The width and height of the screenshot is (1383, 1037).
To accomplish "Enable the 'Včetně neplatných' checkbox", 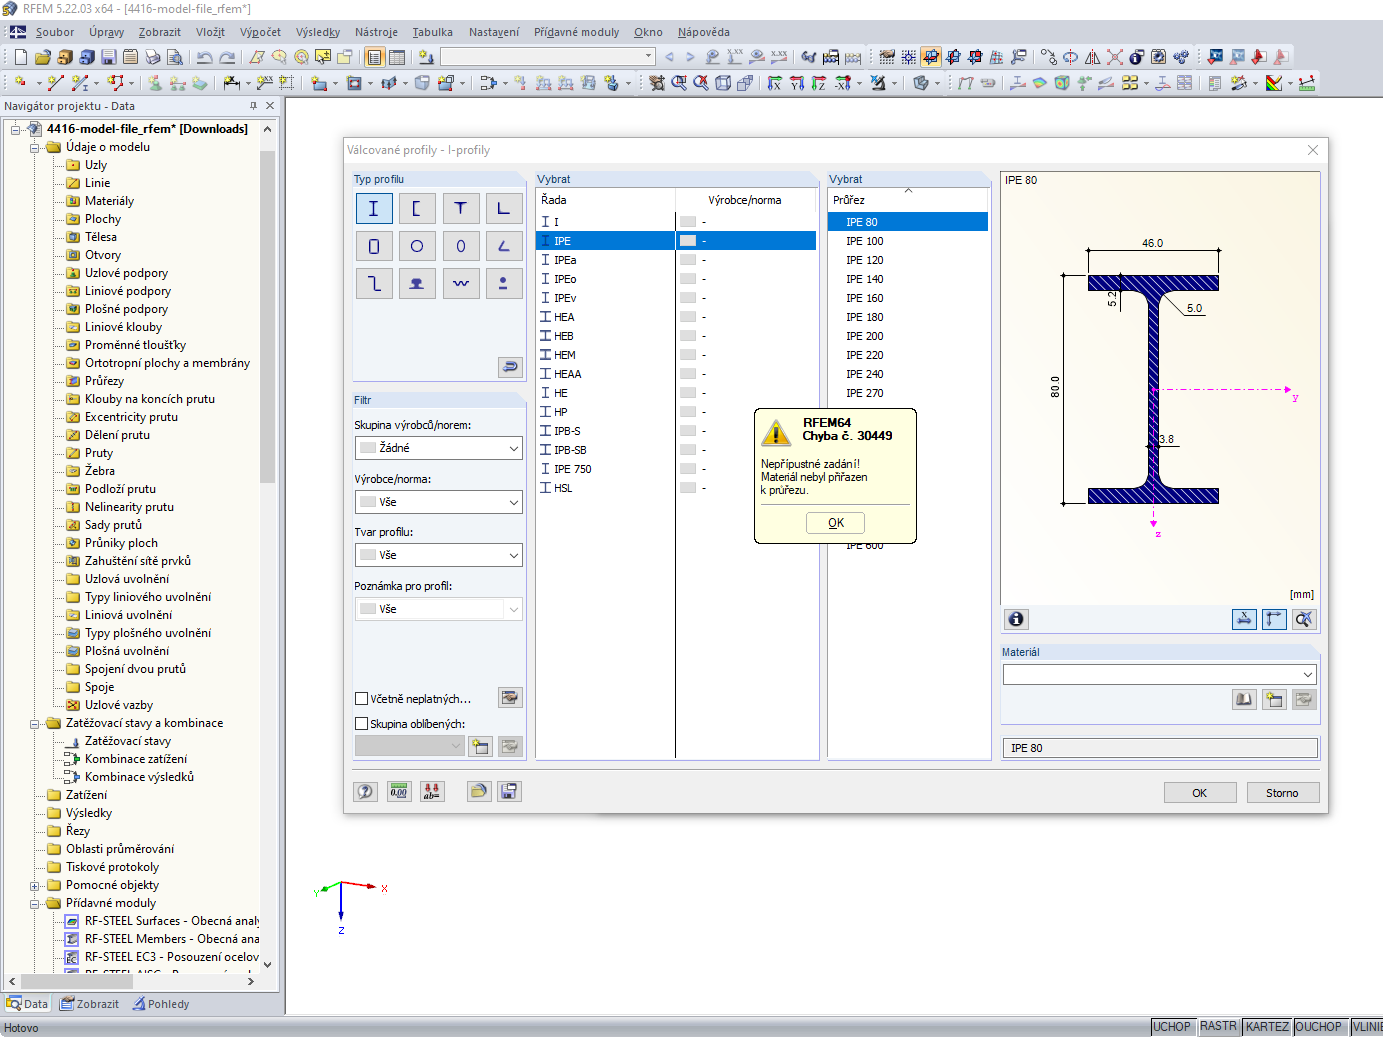I will click(x=362, y=699).
